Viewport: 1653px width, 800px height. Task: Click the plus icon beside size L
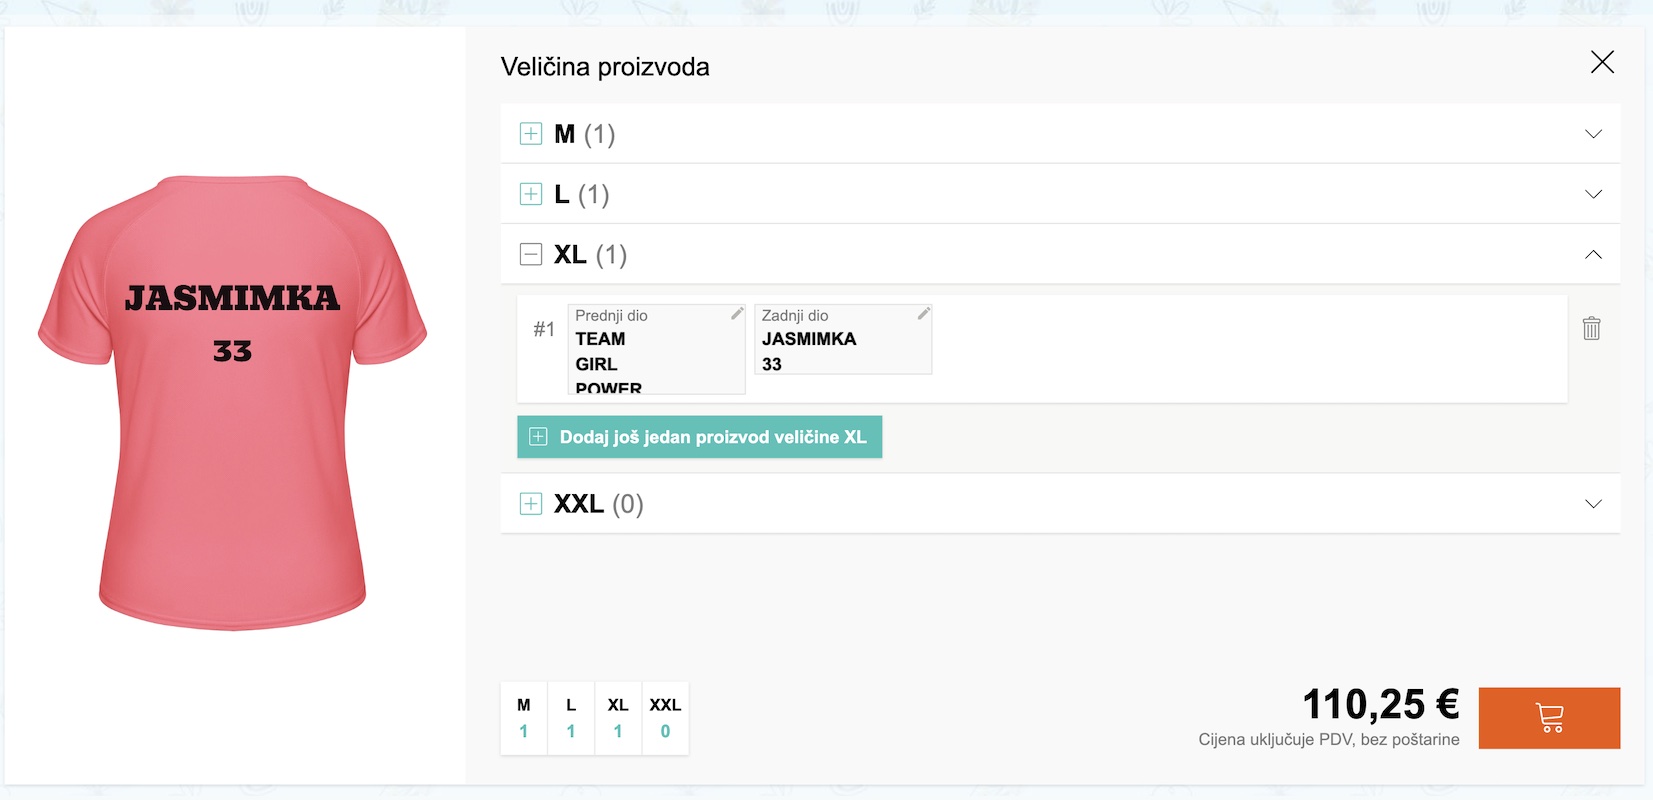531,194
